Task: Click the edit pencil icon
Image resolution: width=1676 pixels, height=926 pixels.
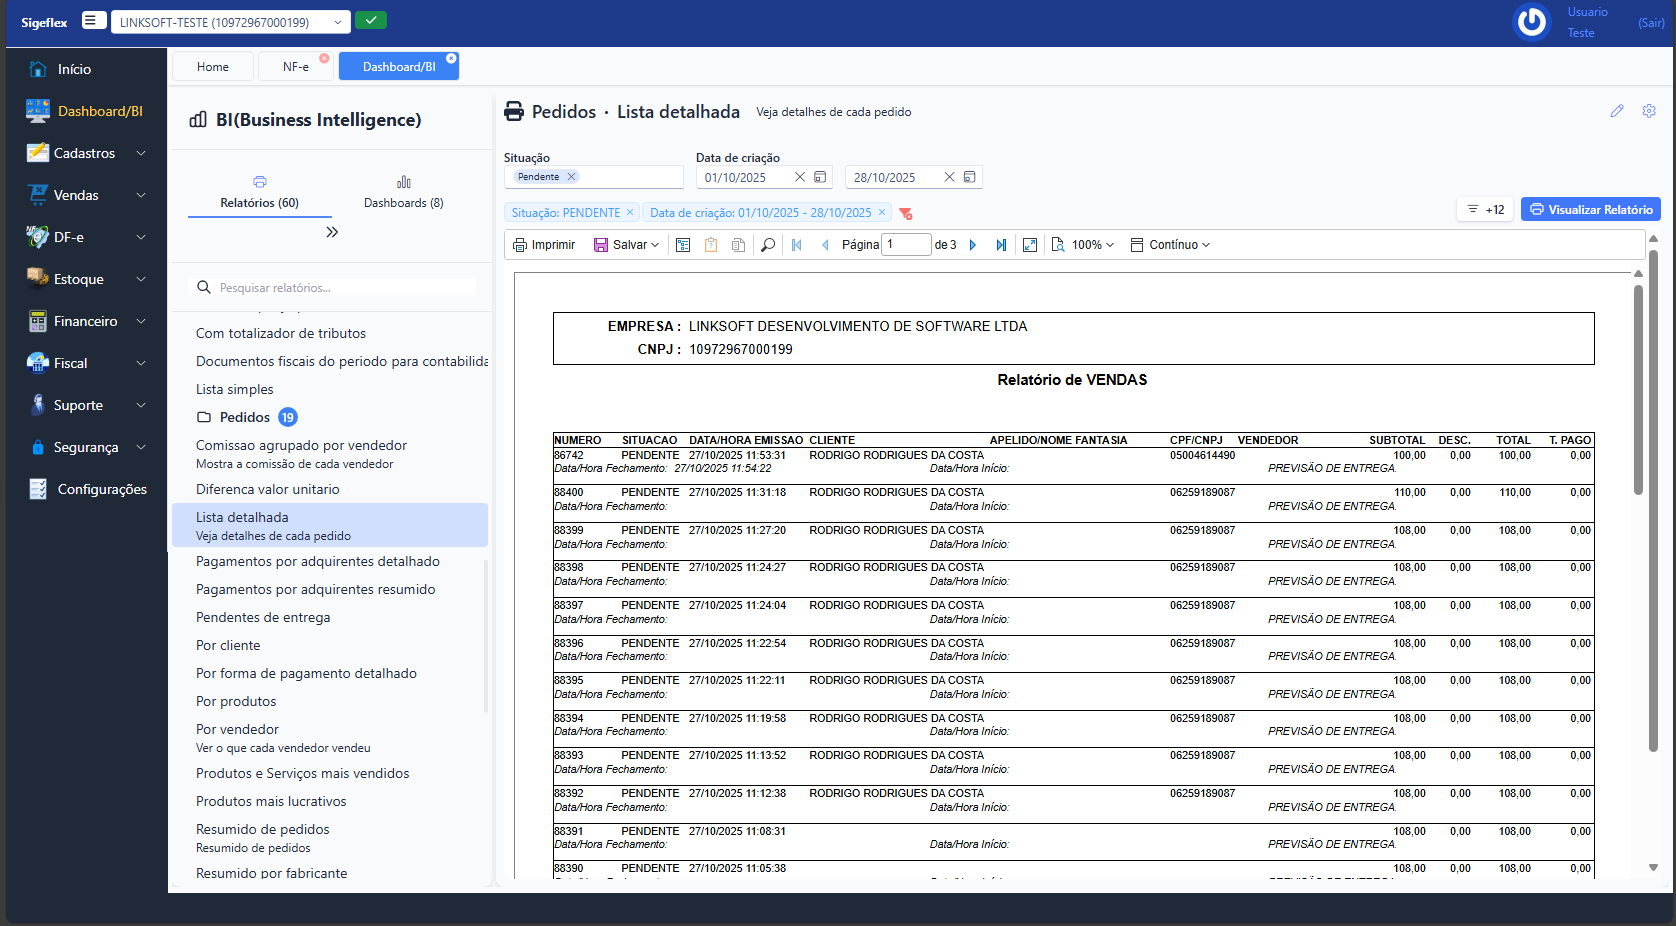Action: [1617, 111]
